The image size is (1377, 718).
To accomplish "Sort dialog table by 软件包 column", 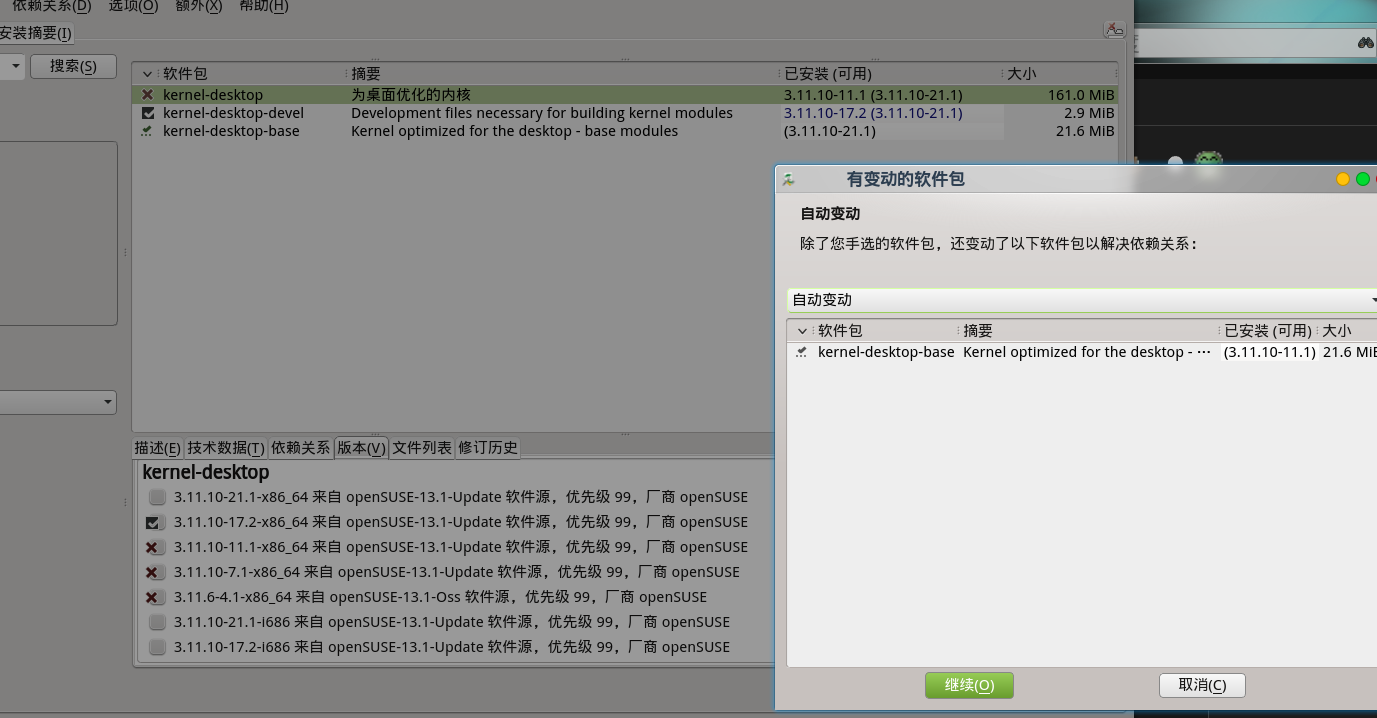I will (x=840, y=331).
